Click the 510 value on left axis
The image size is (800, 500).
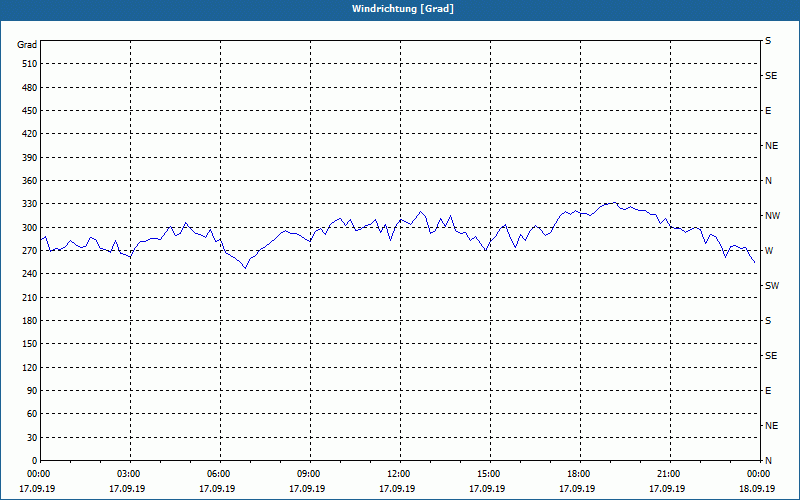[30, 64]
